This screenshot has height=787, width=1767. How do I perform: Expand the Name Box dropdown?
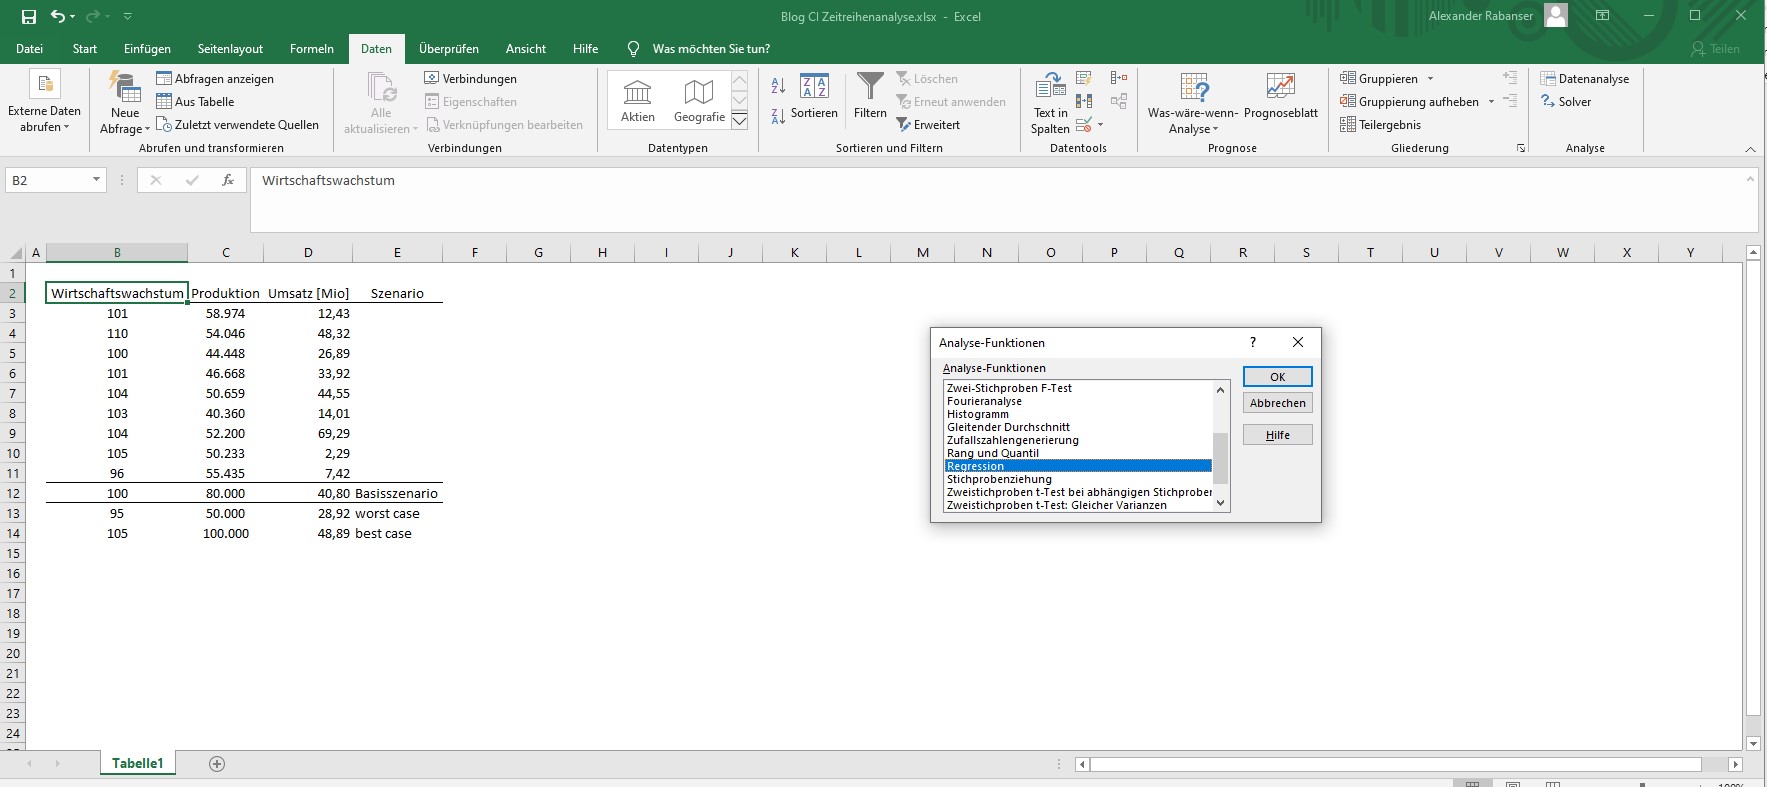tap(96, 180)
